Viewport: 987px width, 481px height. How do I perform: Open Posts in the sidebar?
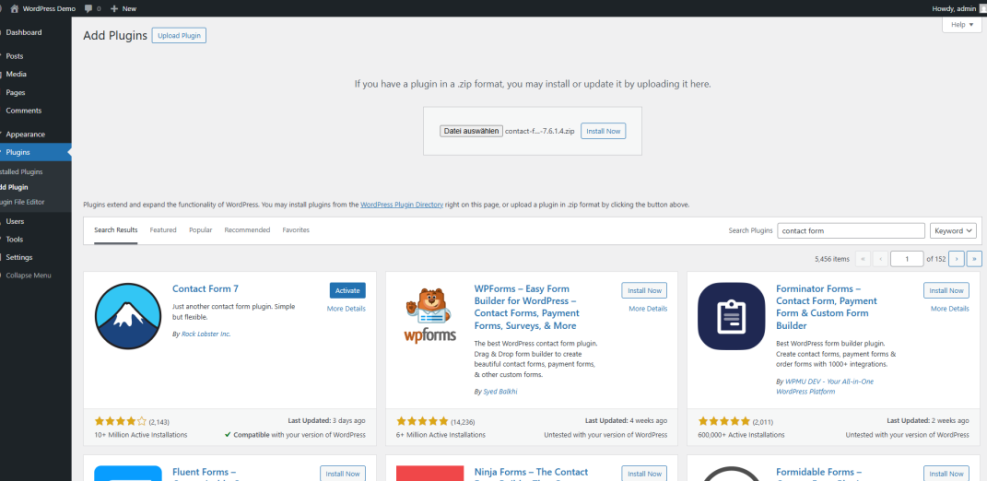[x=35, y=56]
